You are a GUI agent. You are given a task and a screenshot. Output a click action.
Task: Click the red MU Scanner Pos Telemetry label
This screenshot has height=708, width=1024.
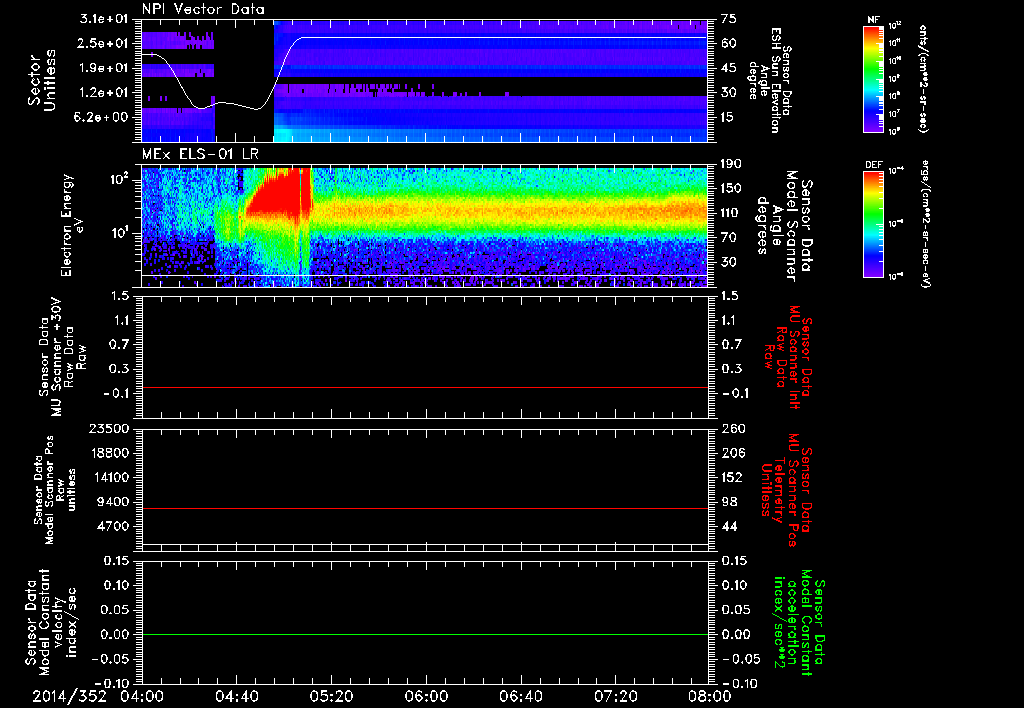tap(786, 490)
